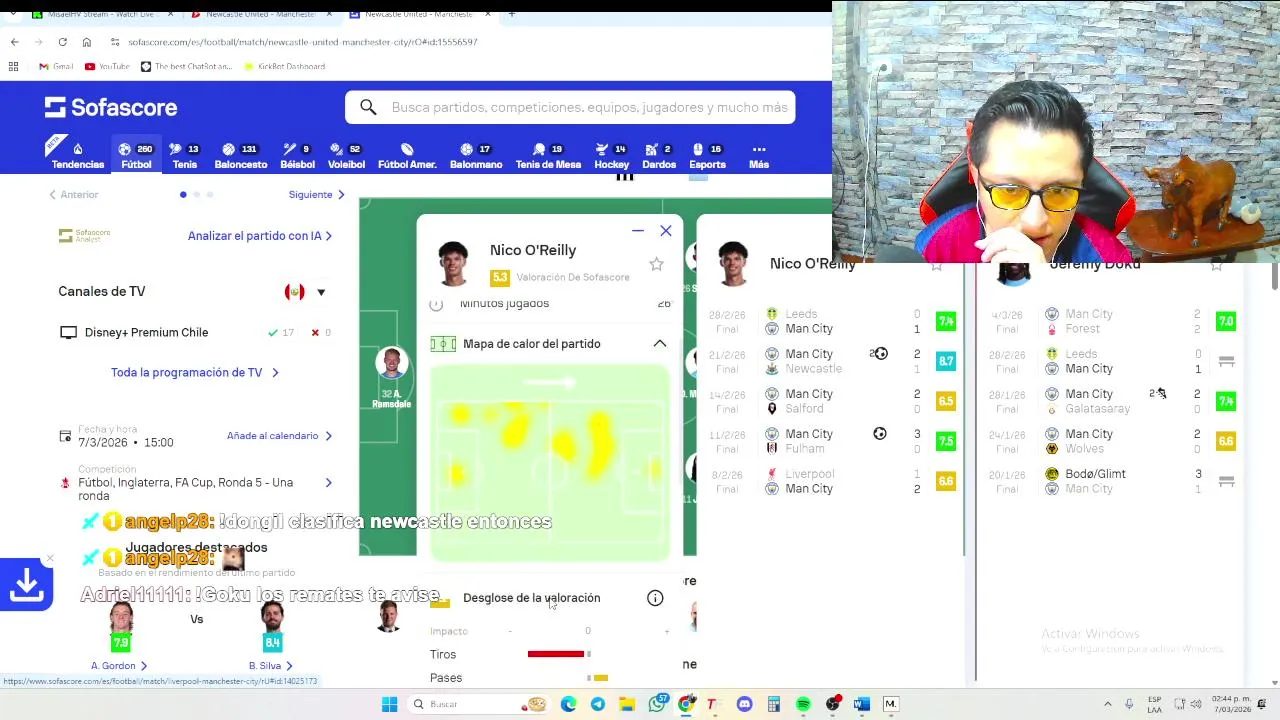Image resolution: width=1280 pixels, height=720 pixels.
Task: Click Añade al calendario
Action: tap(279, 436)
